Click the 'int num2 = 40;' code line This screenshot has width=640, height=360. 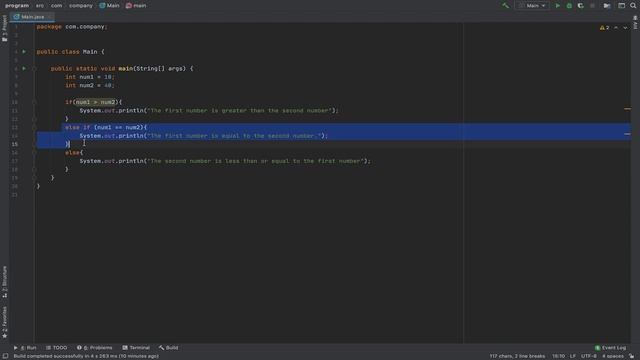coord(90,85)
